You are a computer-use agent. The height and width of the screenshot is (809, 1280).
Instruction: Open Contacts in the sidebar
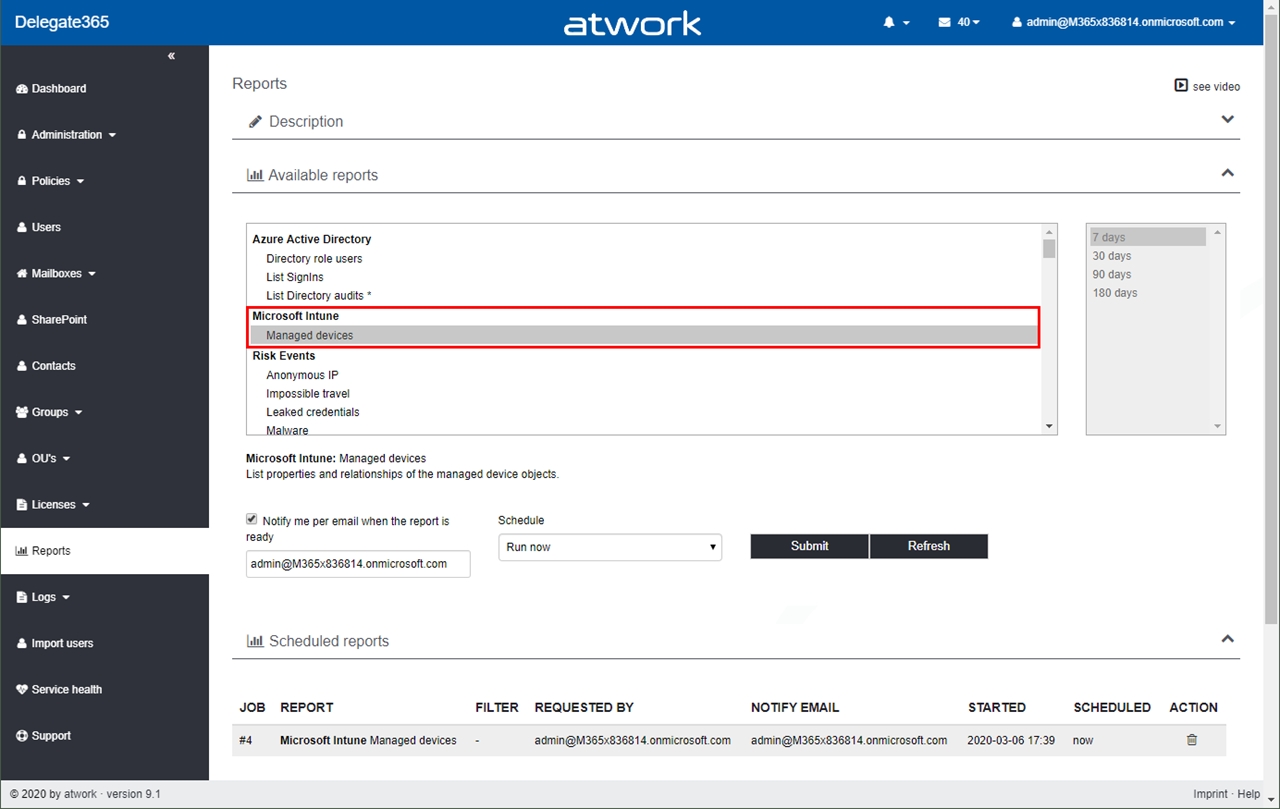[46, 366]
